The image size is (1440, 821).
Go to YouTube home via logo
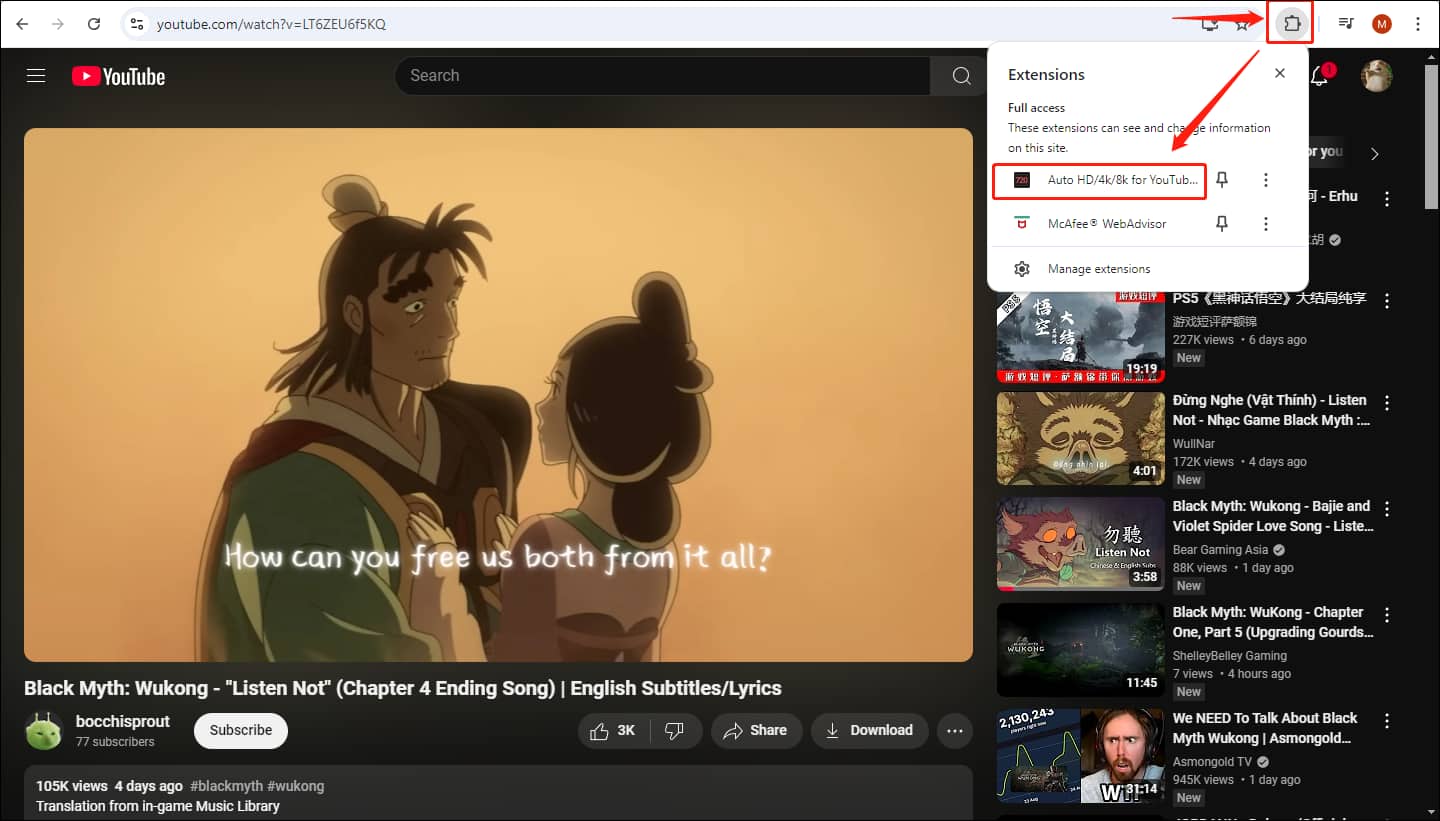coord(118,76)
